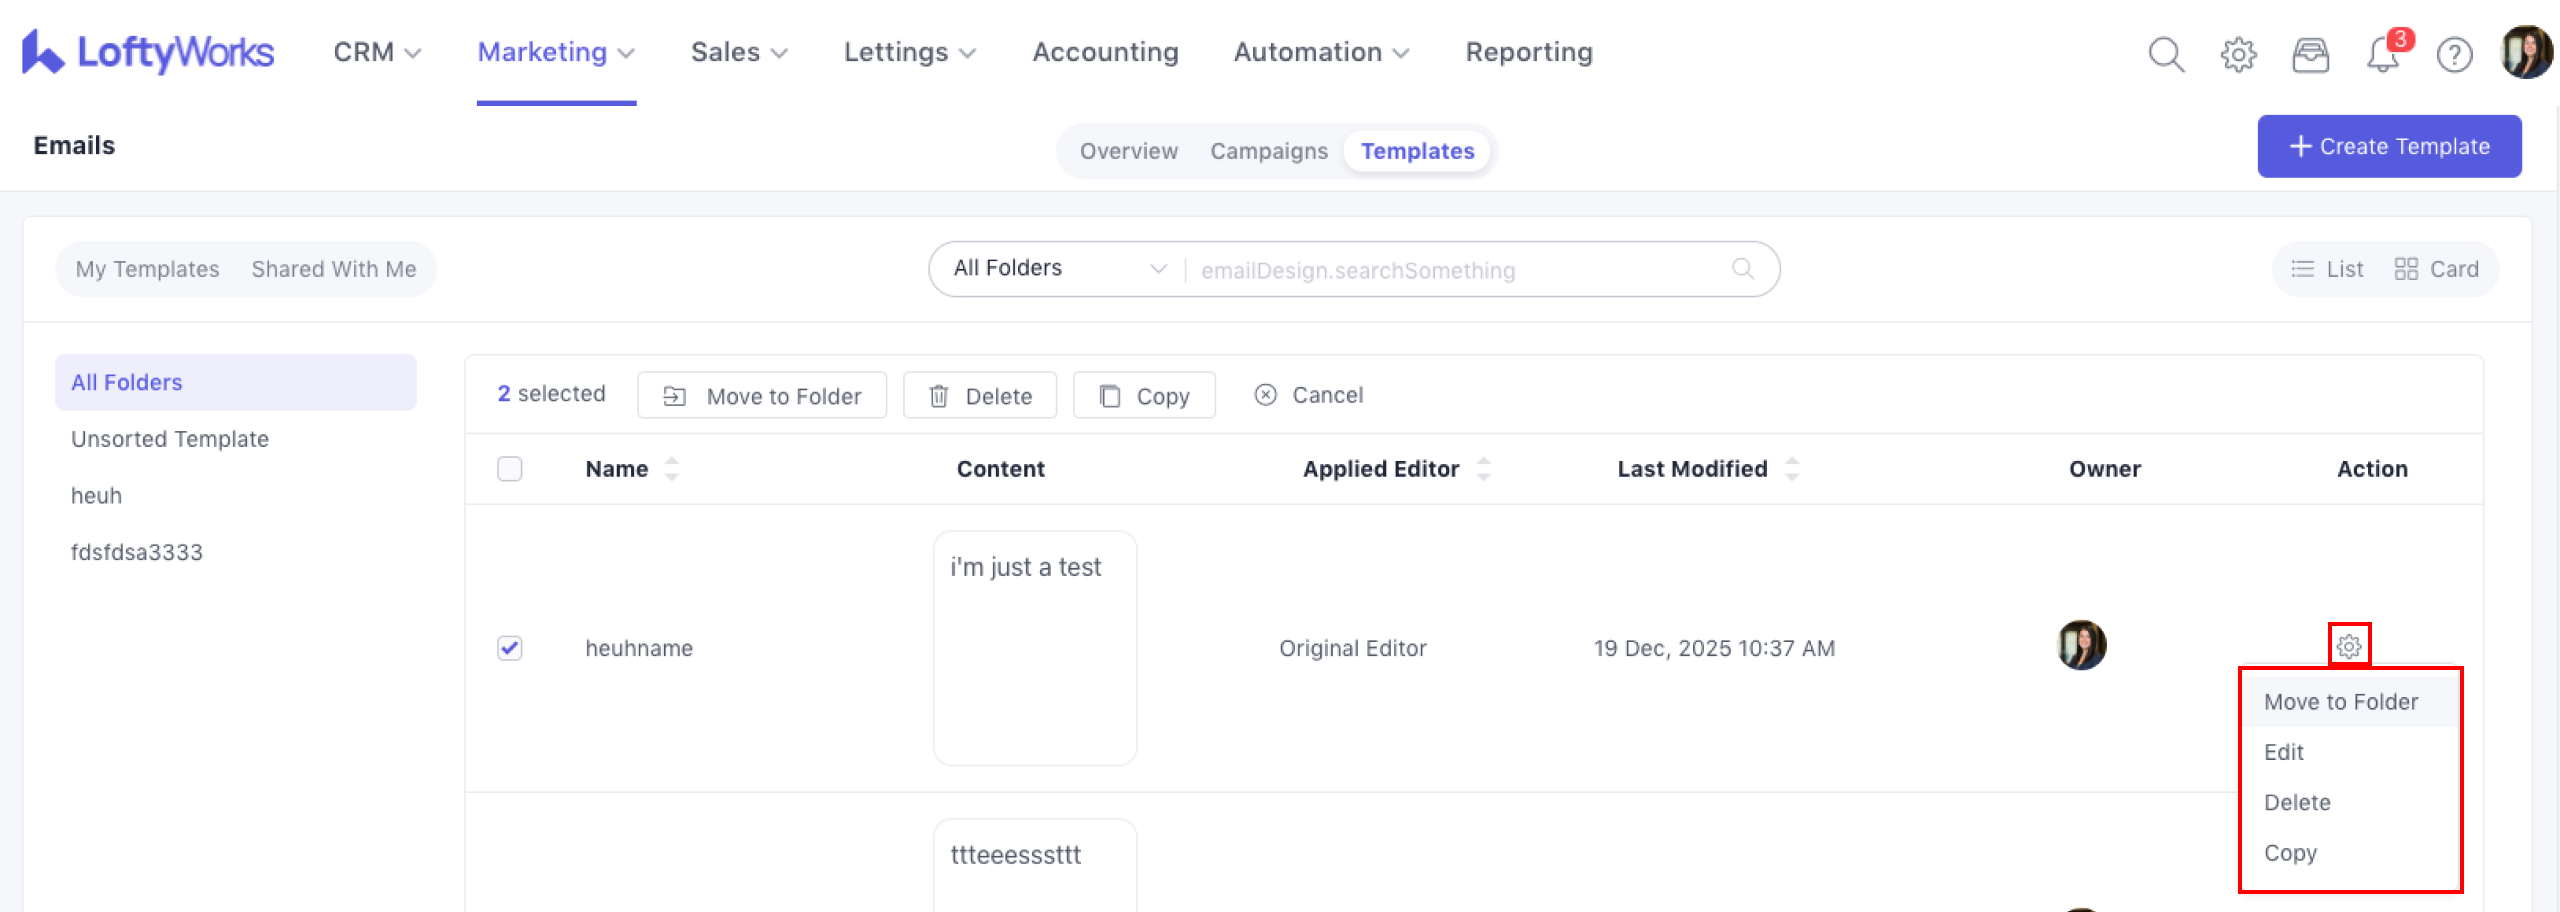Cancel the current selection
The width and height of the screenshot is (2560, 912).
pyautogui.click(x=1308, y=395)
